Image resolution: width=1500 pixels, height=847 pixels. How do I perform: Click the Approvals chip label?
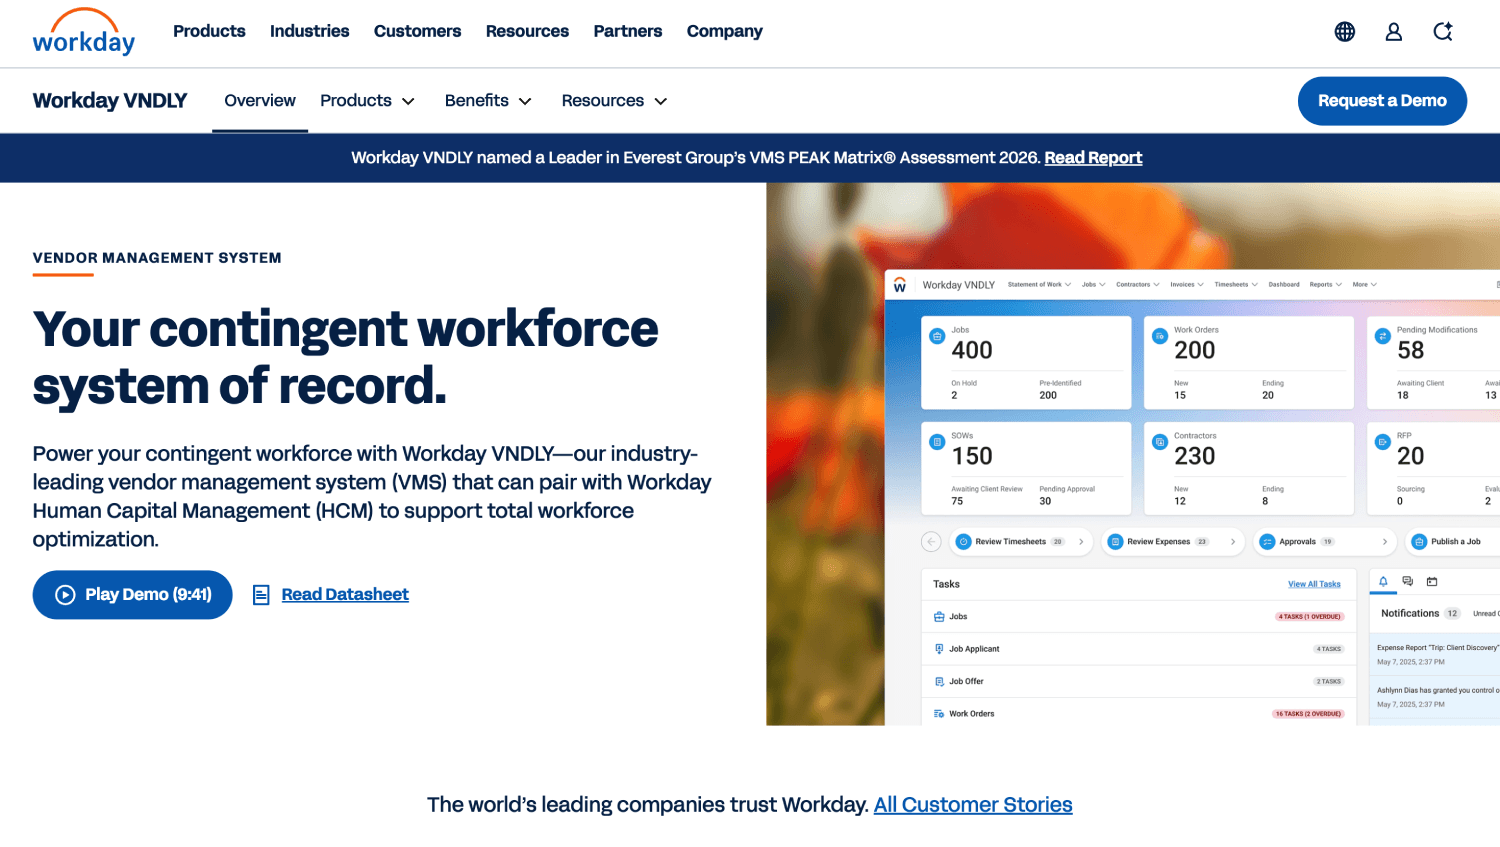[1298, 542]
